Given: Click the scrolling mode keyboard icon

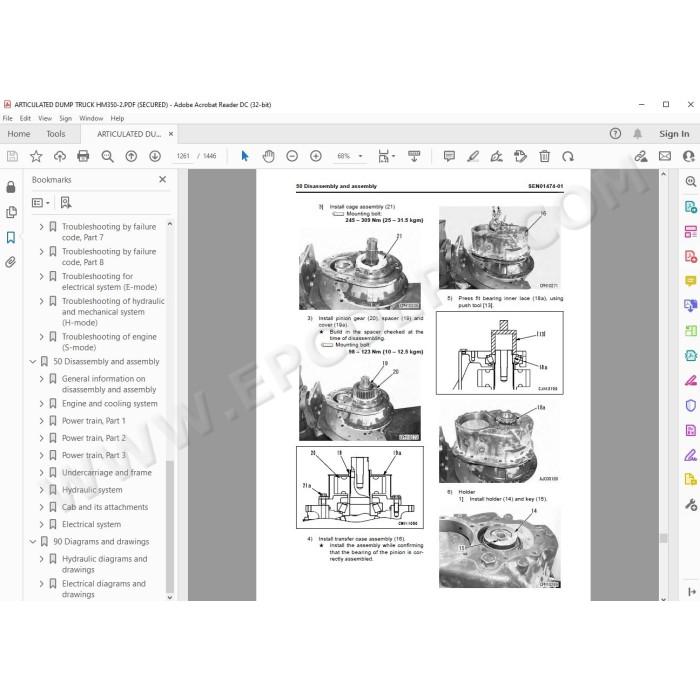Looking at the screenshot, I should coord(414,156).
